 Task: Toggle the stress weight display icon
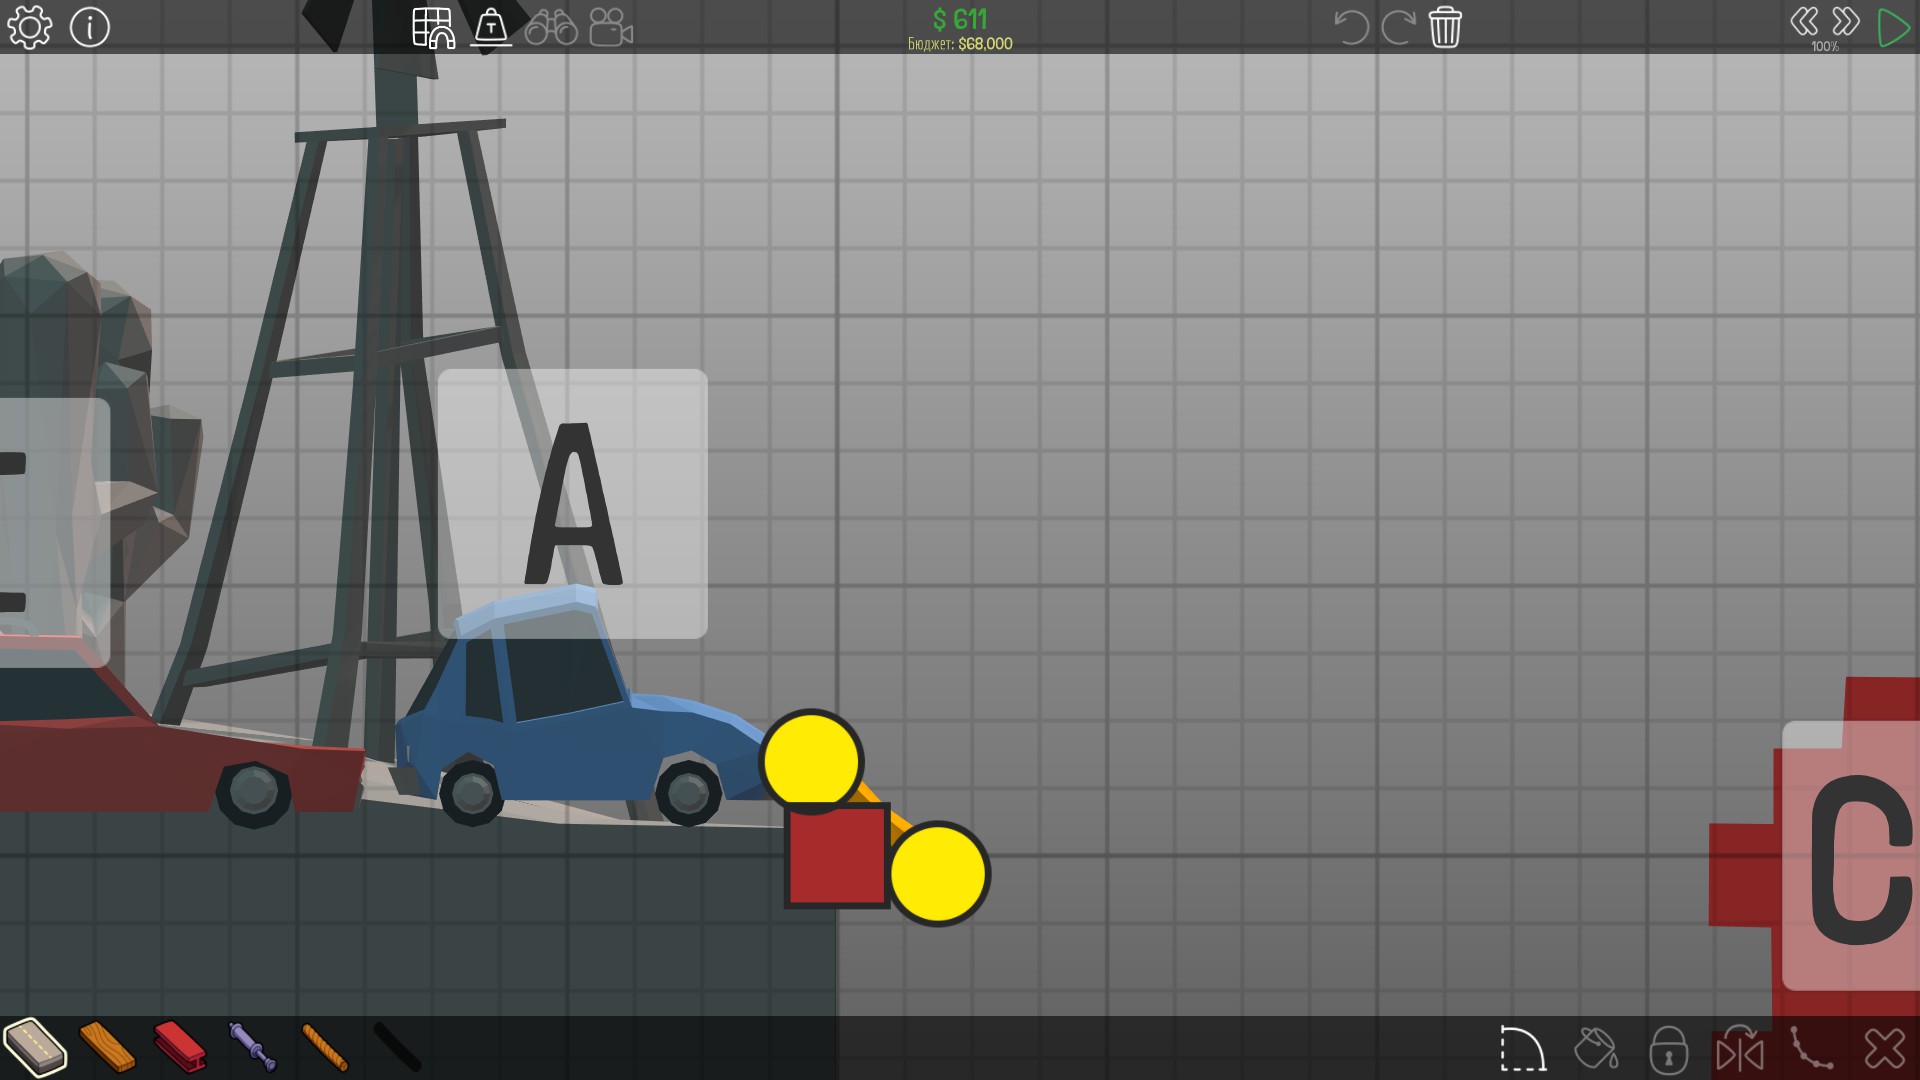pyautogui.click(x=491, y=27)
